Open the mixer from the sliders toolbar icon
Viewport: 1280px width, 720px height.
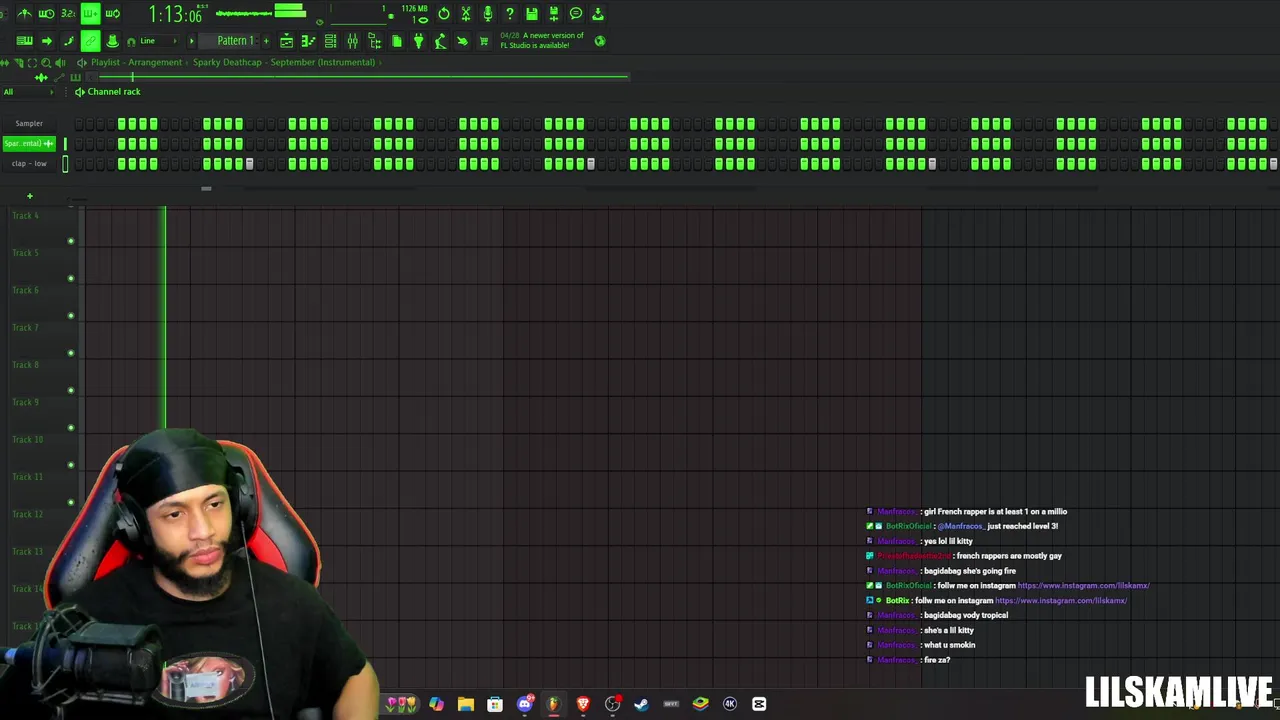pyautogui.click(x=352, y=41)
